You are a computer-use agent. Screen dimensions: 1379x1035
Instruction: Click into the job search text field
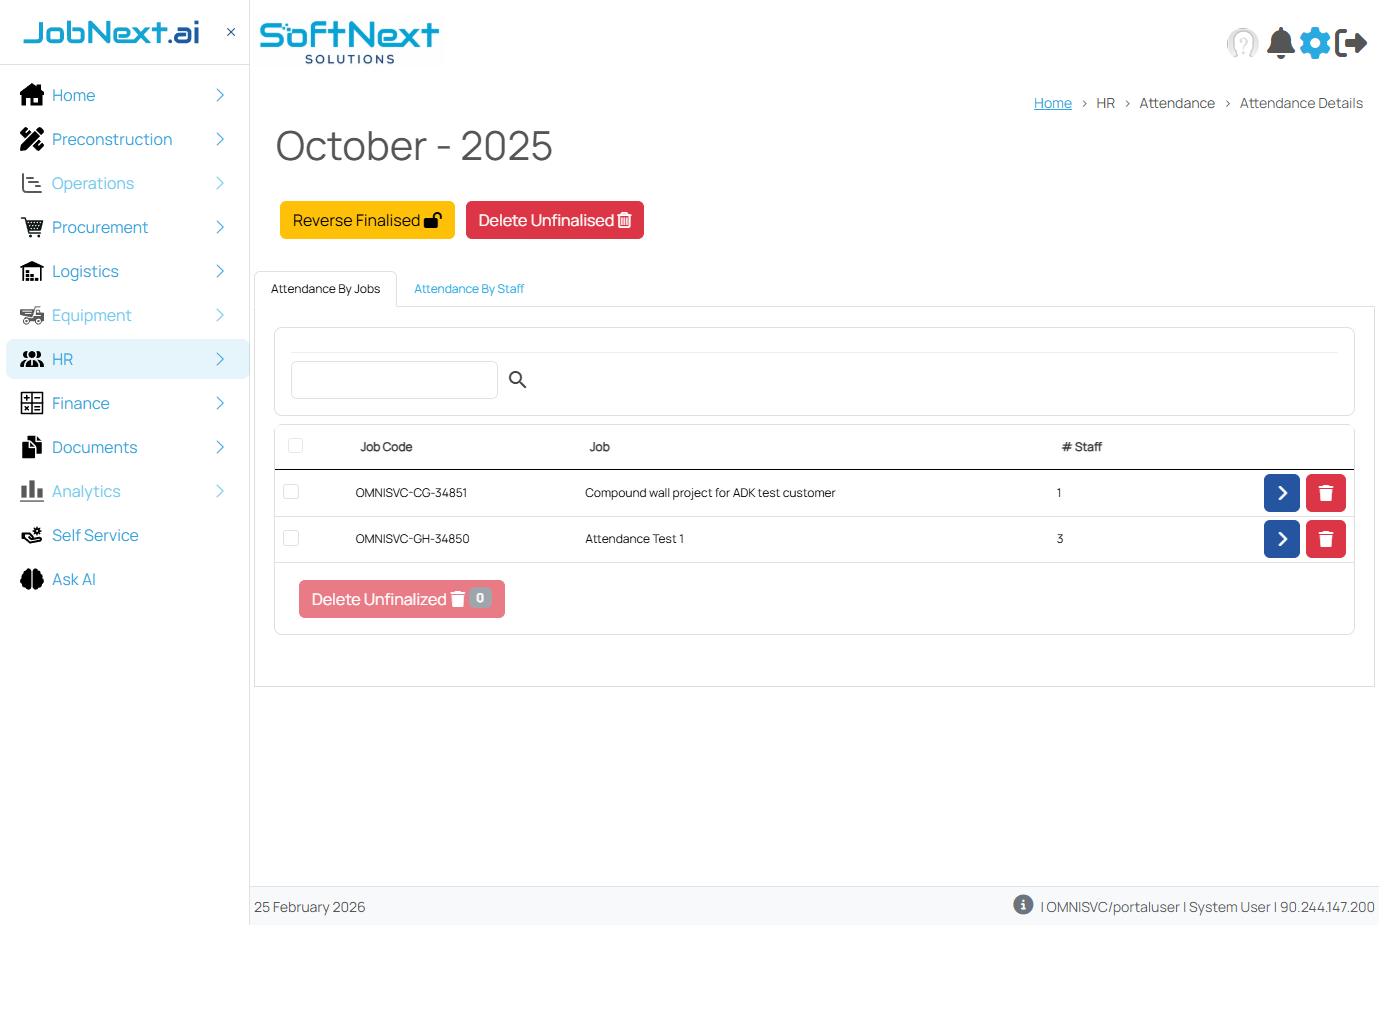[x=394, y=380]
